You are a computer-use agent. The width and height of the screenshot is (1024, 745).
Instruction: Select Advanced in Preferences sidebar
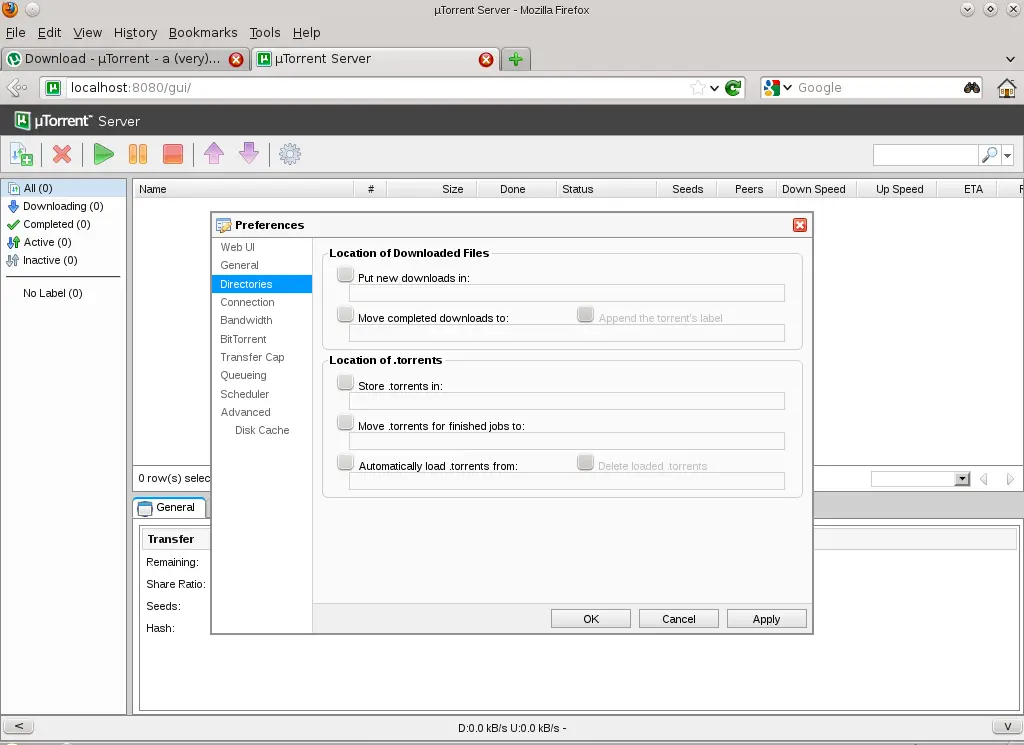[246, 413]
